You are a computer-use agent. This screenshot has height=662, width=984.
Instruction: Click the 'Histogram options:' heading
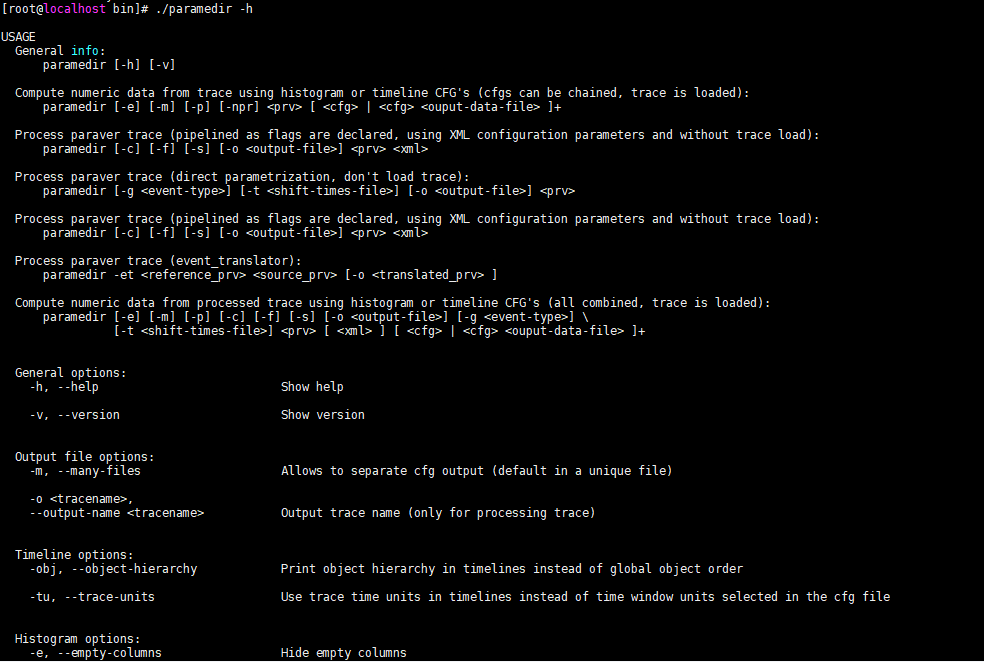[78, 639]
